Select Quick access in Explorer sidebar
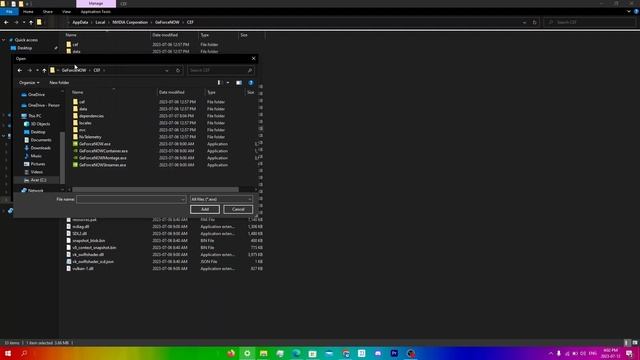Screen dimensions: 640x360 click(x=26, y=40)
